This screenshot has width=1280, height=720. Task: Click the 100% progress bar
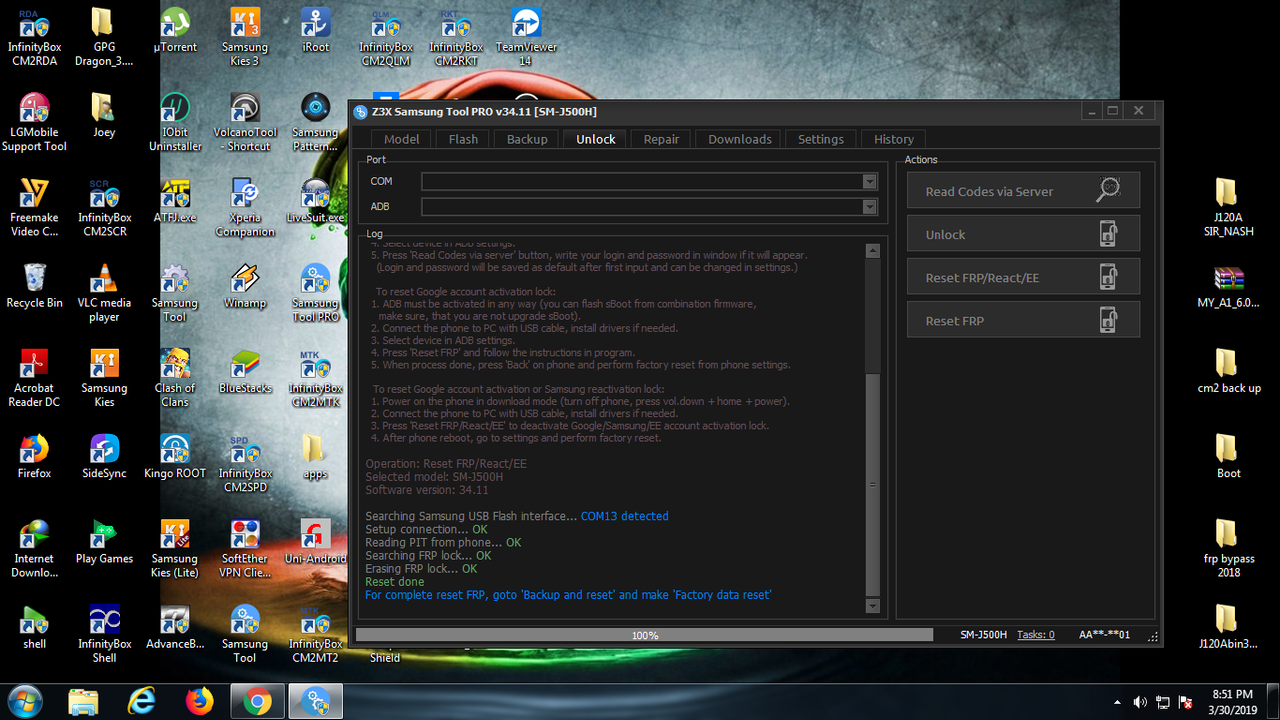(645, 635)
